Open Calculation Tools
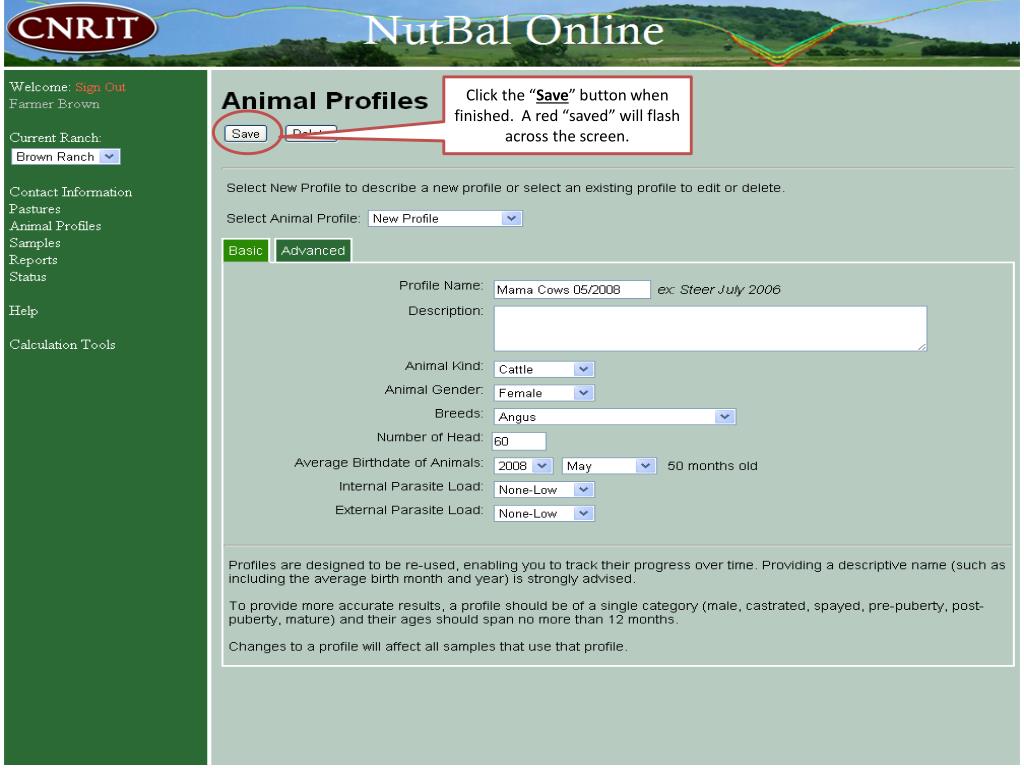 [x=62, y=345]
